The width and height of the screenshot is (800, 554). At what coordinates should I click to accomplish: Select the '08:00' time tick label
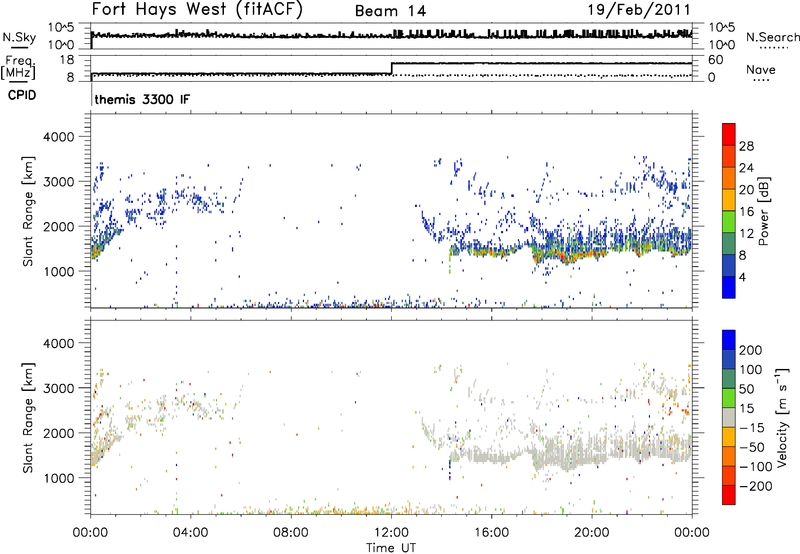pyautogui.click(x=291, y=533)
